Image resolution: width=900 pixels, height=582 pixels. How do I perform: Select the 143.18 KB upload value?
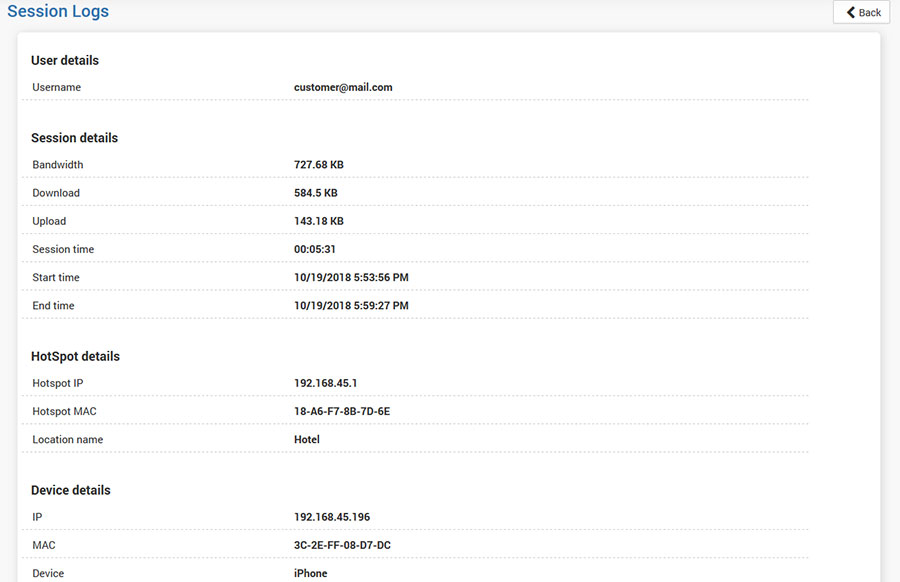point(319,221)
